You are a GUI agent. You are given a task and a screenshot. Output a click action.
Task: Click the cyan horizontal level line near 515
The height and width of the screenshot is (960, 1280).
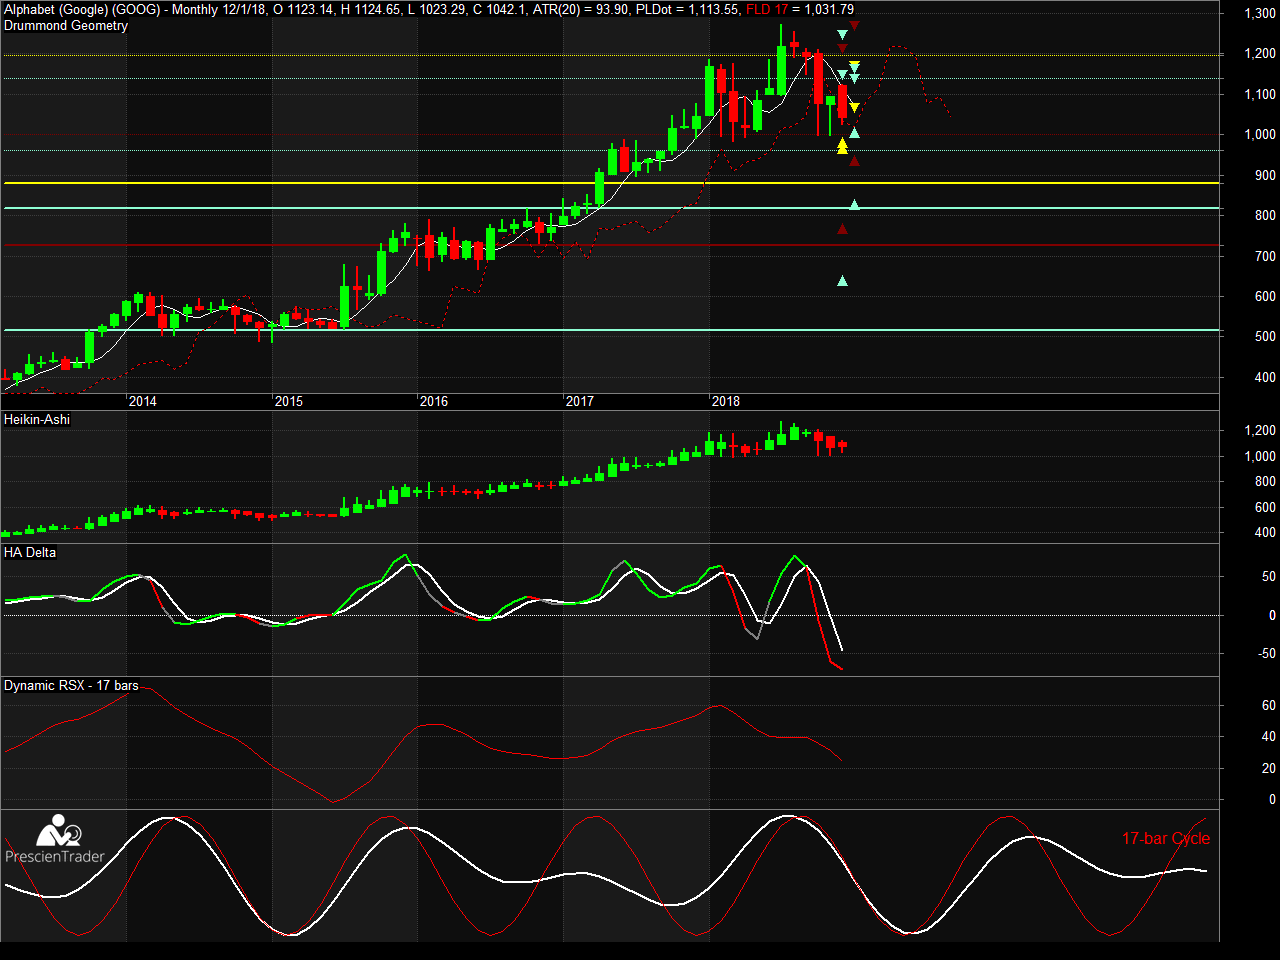[x=612, y=330]
